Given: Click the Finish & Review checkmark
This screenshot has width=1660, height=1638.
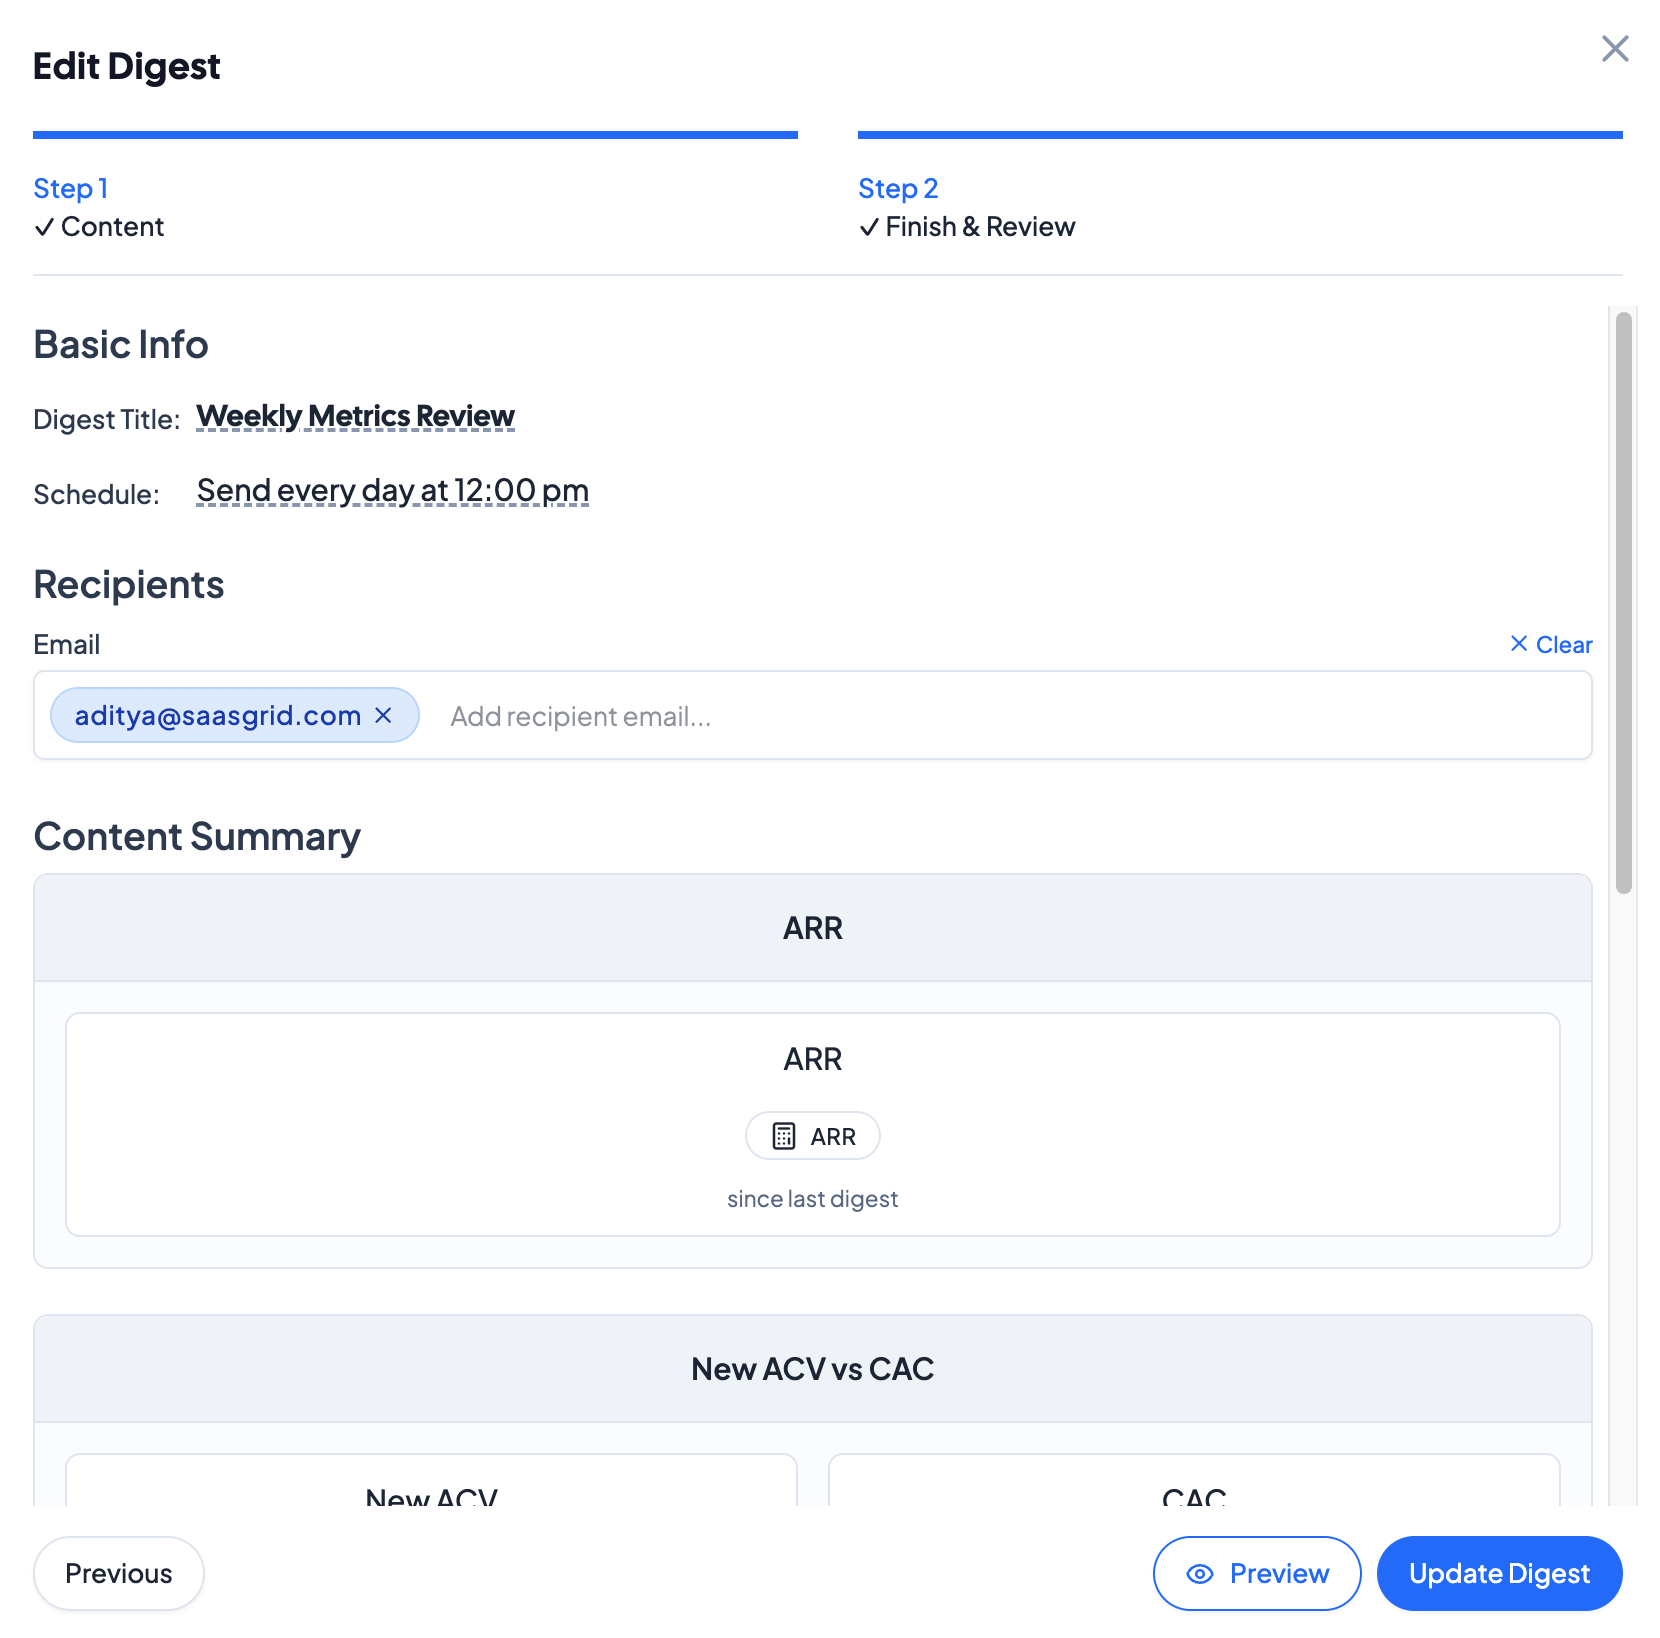Looking at the screenshot, I should coord(869,228).
